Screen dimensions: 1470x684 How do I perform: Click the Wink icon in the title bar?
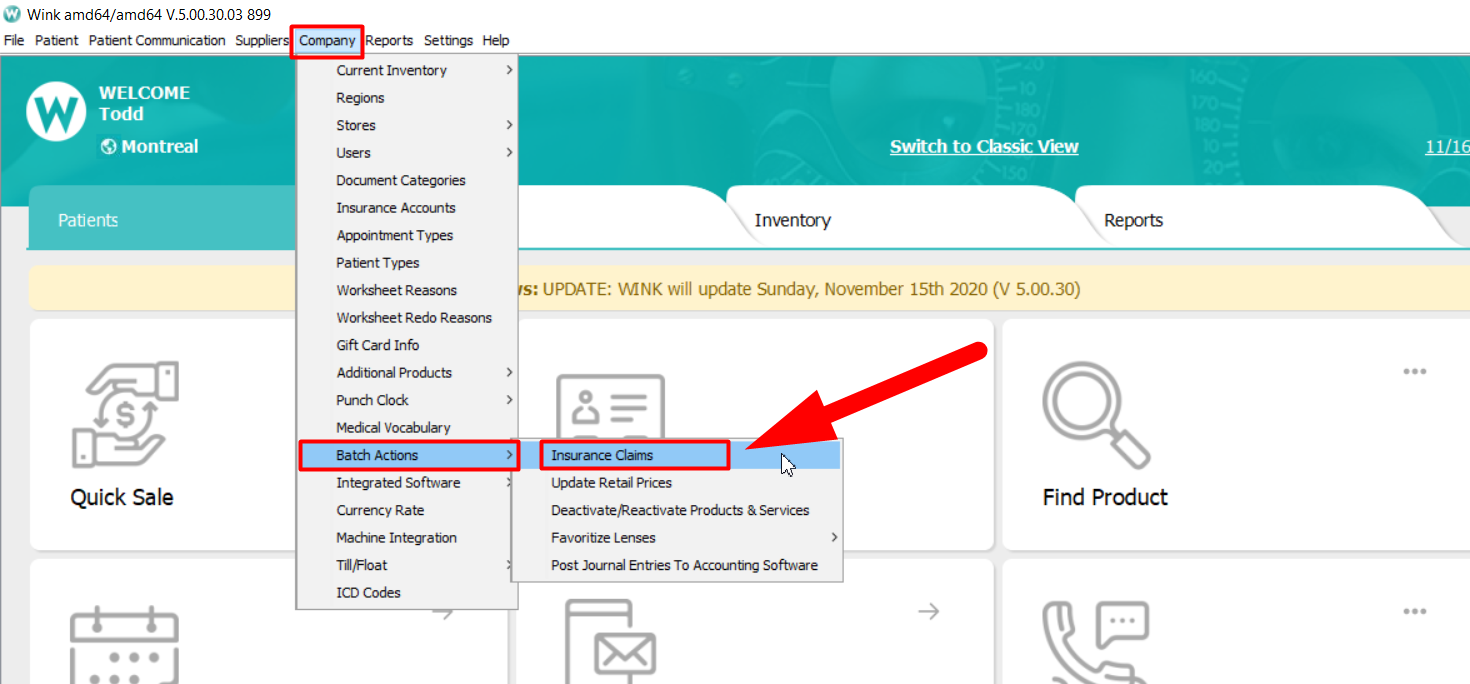point(10,15)
